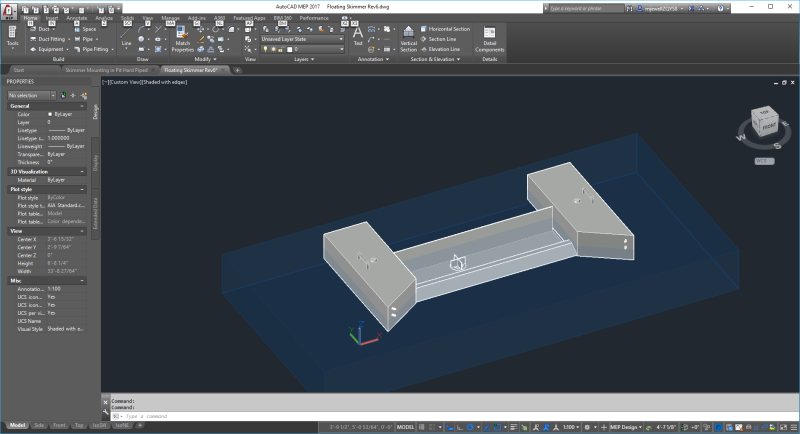The image size is (800, 434).
Task: Click Match Properties icon
Action: pos(183,39)
